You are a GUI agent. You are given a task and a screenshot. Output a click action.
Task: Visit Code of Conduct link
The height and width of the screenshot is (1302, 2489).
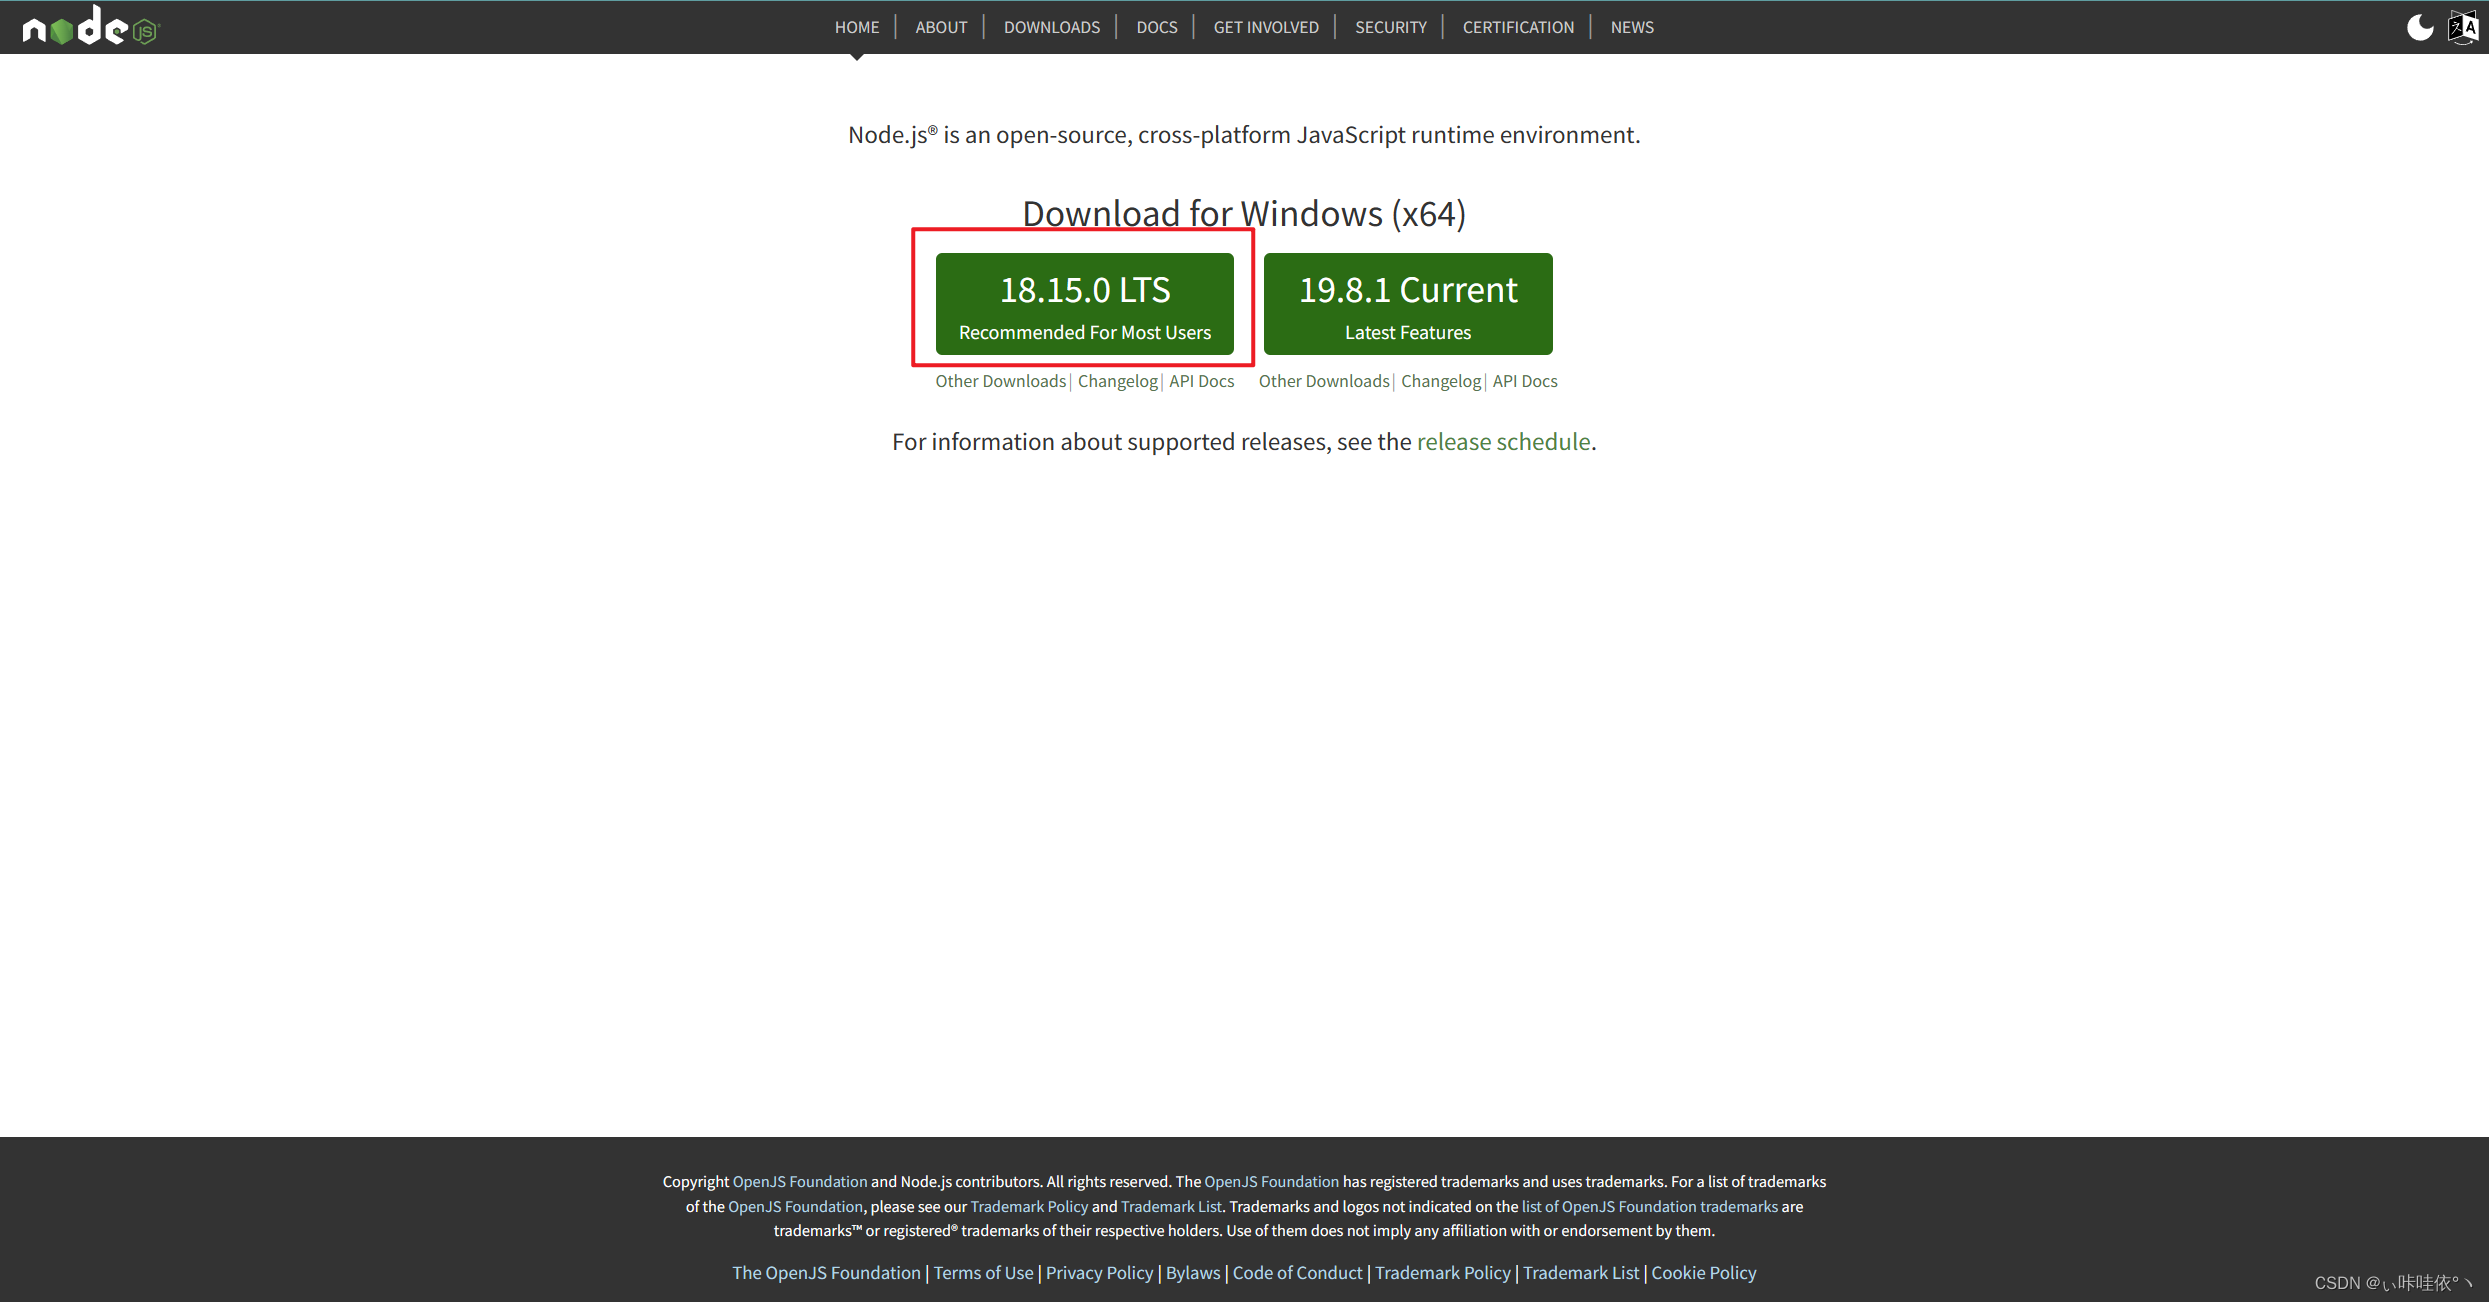[x=1297, y=1273]
